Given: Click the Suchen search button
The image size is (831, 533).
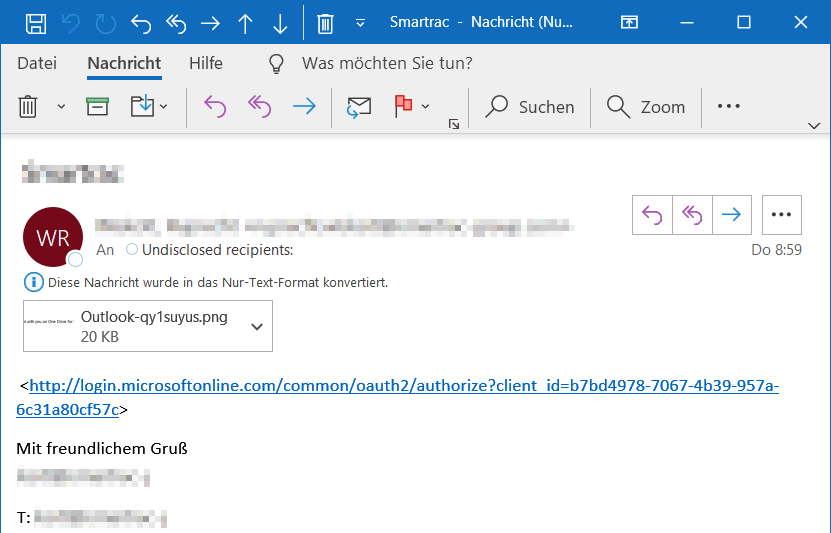Looking at the screenshot, I should click(x=529, y=106).
